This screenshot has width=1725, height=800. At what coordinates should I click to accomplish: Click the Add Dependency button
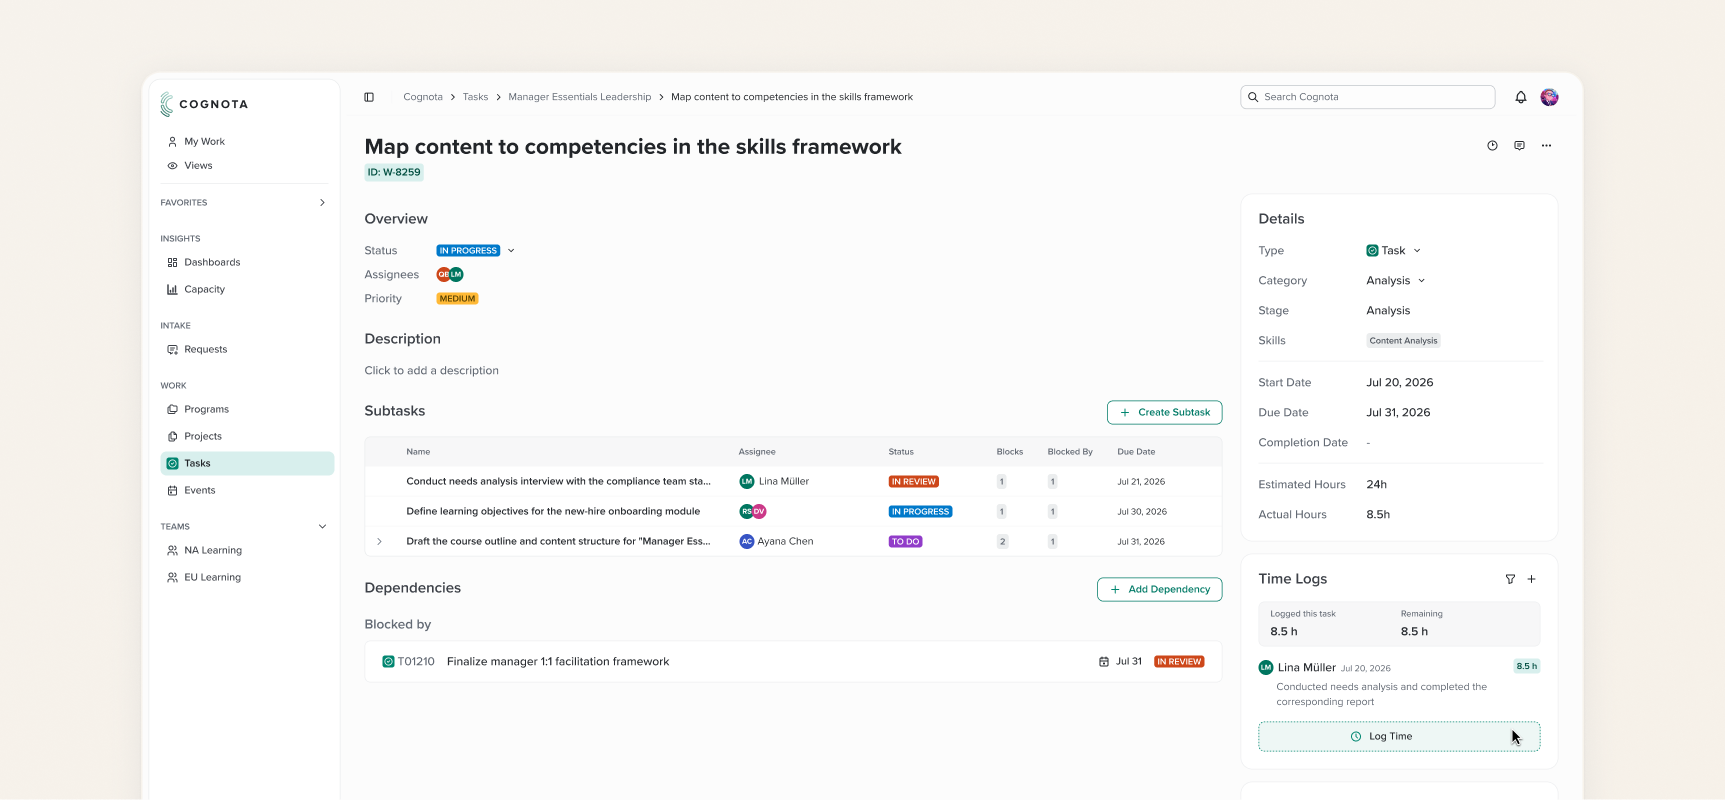tap(1159, 590)
